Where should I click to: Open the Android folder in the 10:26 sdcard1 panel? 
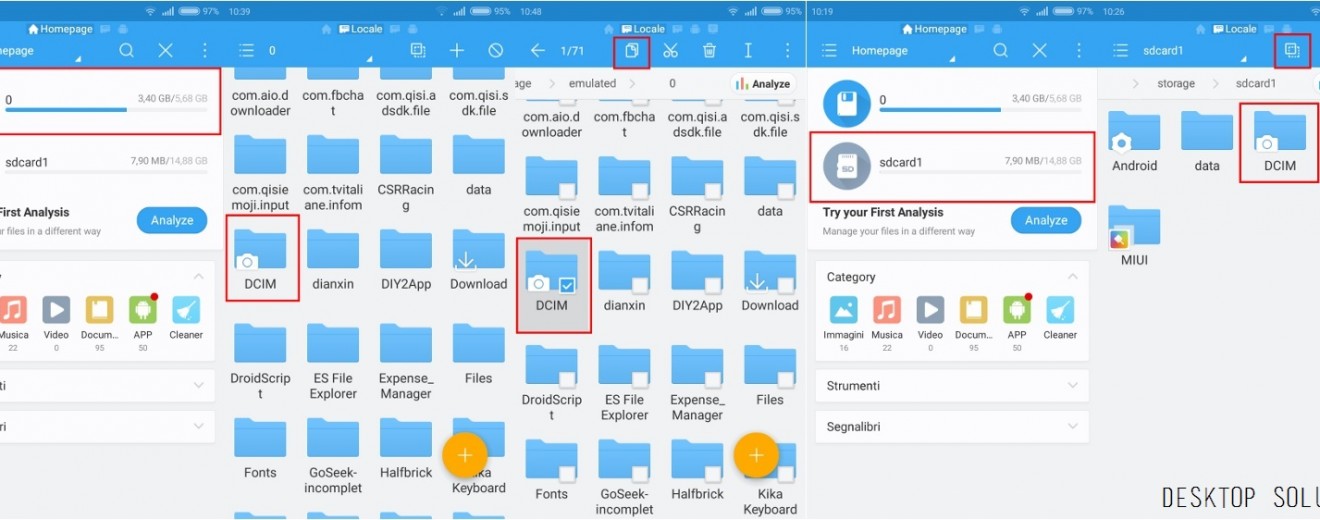[x=1134, y=142]
